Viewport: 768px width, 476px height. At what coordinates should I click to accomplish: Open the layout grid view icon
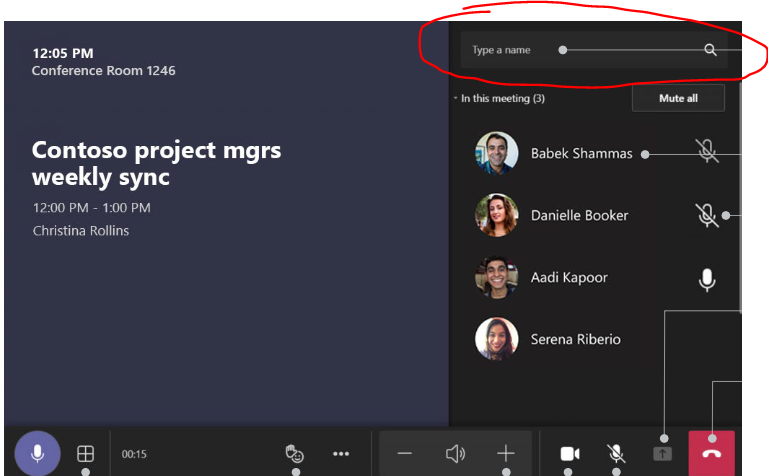[85, 453]
